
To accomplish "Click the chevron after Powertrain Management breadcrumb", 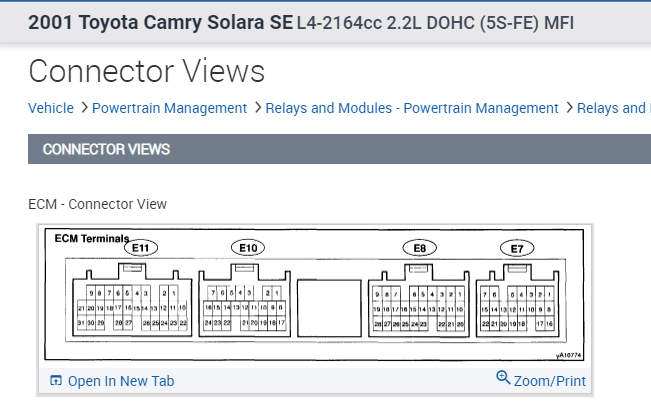I will (257, 108).
